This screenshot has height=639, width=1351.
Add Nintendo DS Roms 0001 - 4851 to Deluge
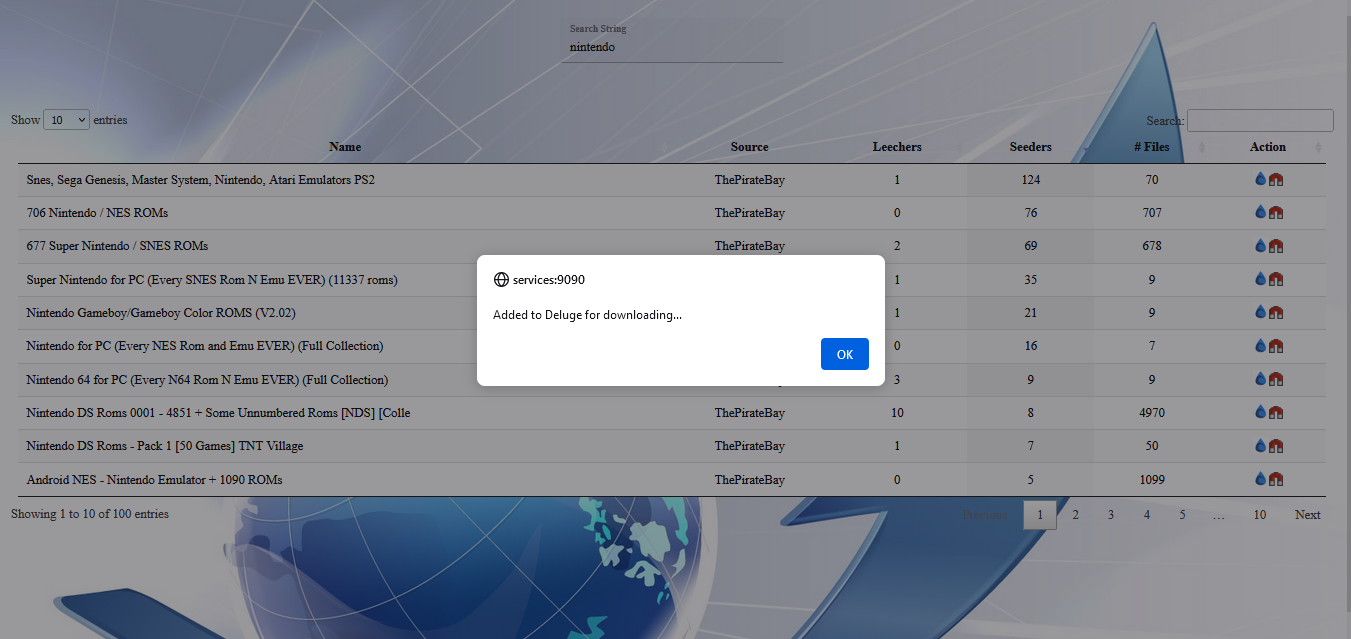(1261, 413)
